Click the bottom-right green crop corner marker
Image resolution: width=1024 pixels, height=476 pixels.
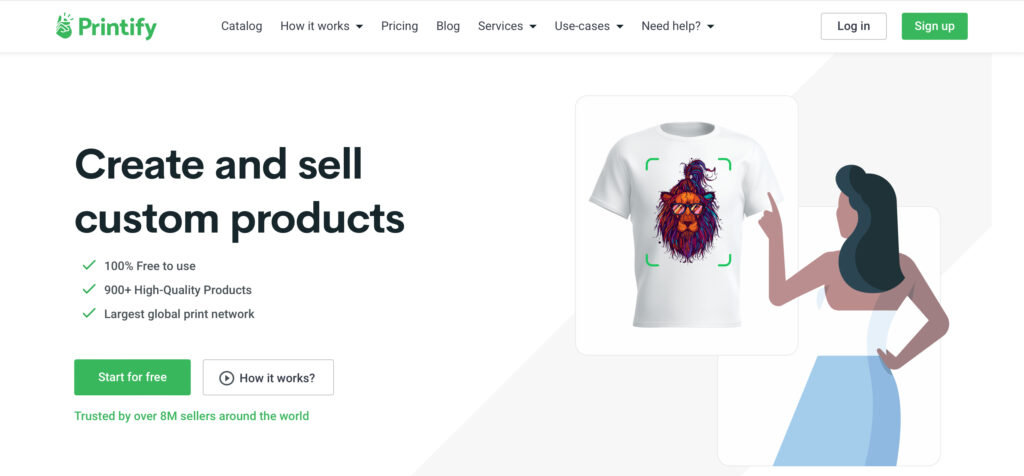pyautogui.click(x=724, y=260)
